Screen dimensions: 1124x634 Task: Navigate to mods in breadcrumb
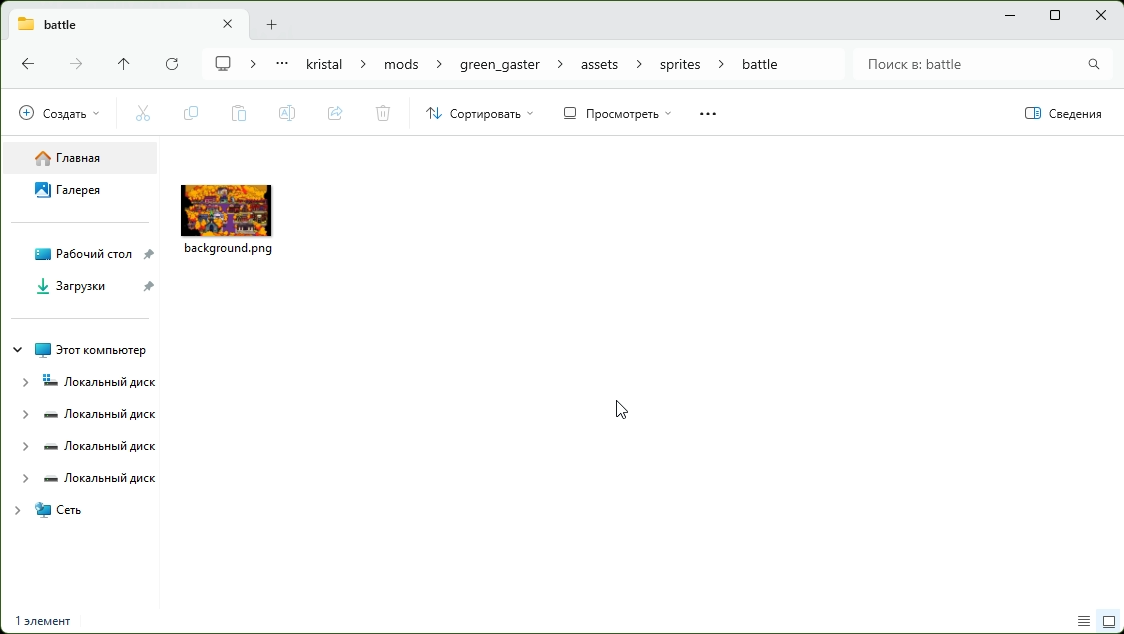[401, 64]
